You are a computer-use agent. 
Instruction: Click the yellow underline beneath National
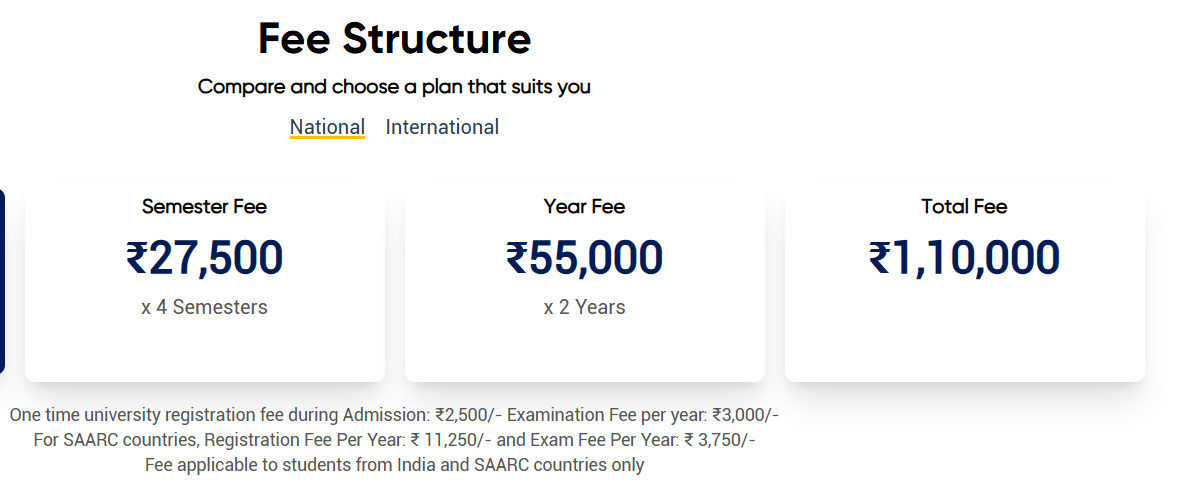coord(327,138)
